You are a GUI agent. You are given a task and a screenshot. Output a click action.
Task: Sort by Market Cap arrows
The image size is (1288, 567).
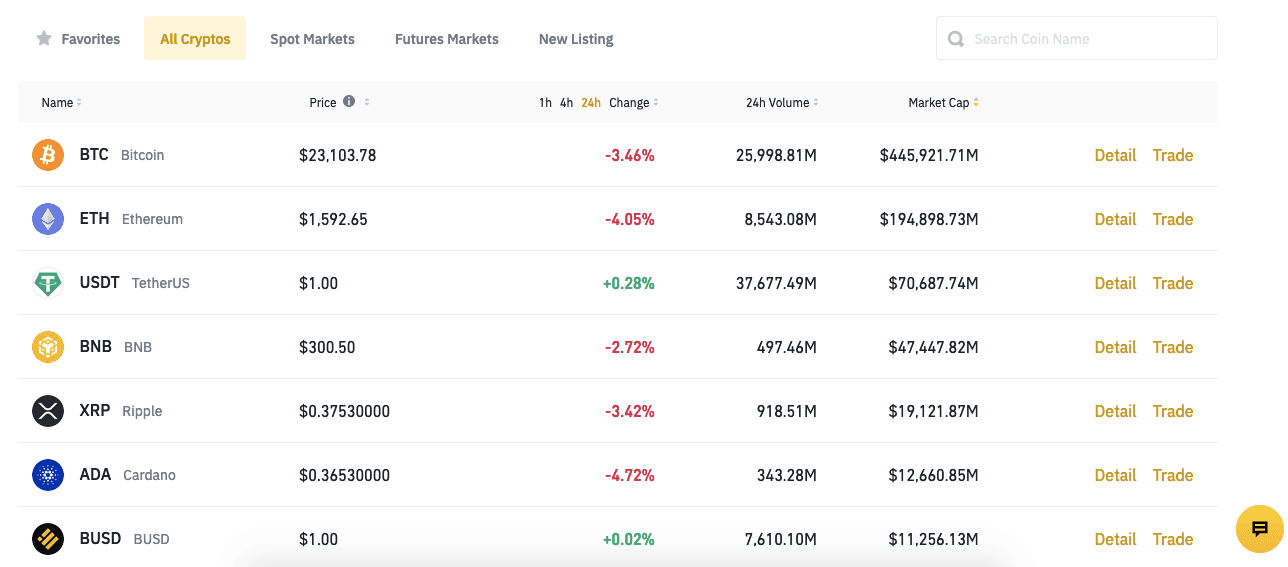[x=976, y=103]
